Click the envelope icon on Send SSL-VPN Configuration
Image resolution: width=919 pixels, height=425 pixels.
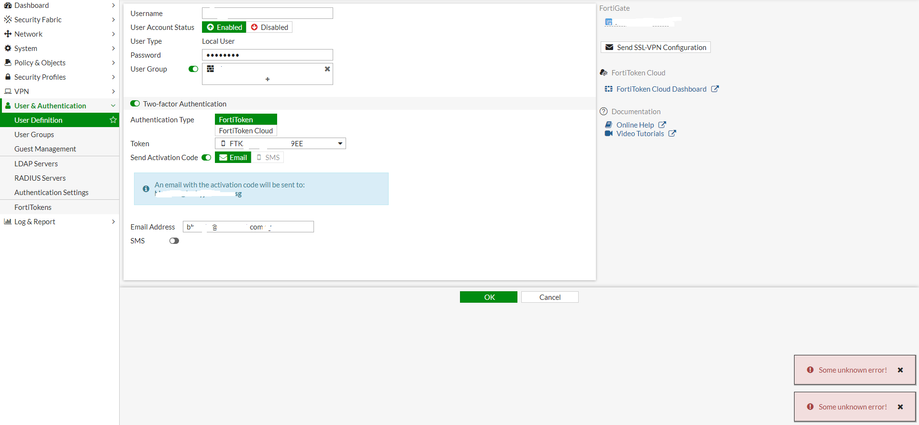click(x=610, y=47)
